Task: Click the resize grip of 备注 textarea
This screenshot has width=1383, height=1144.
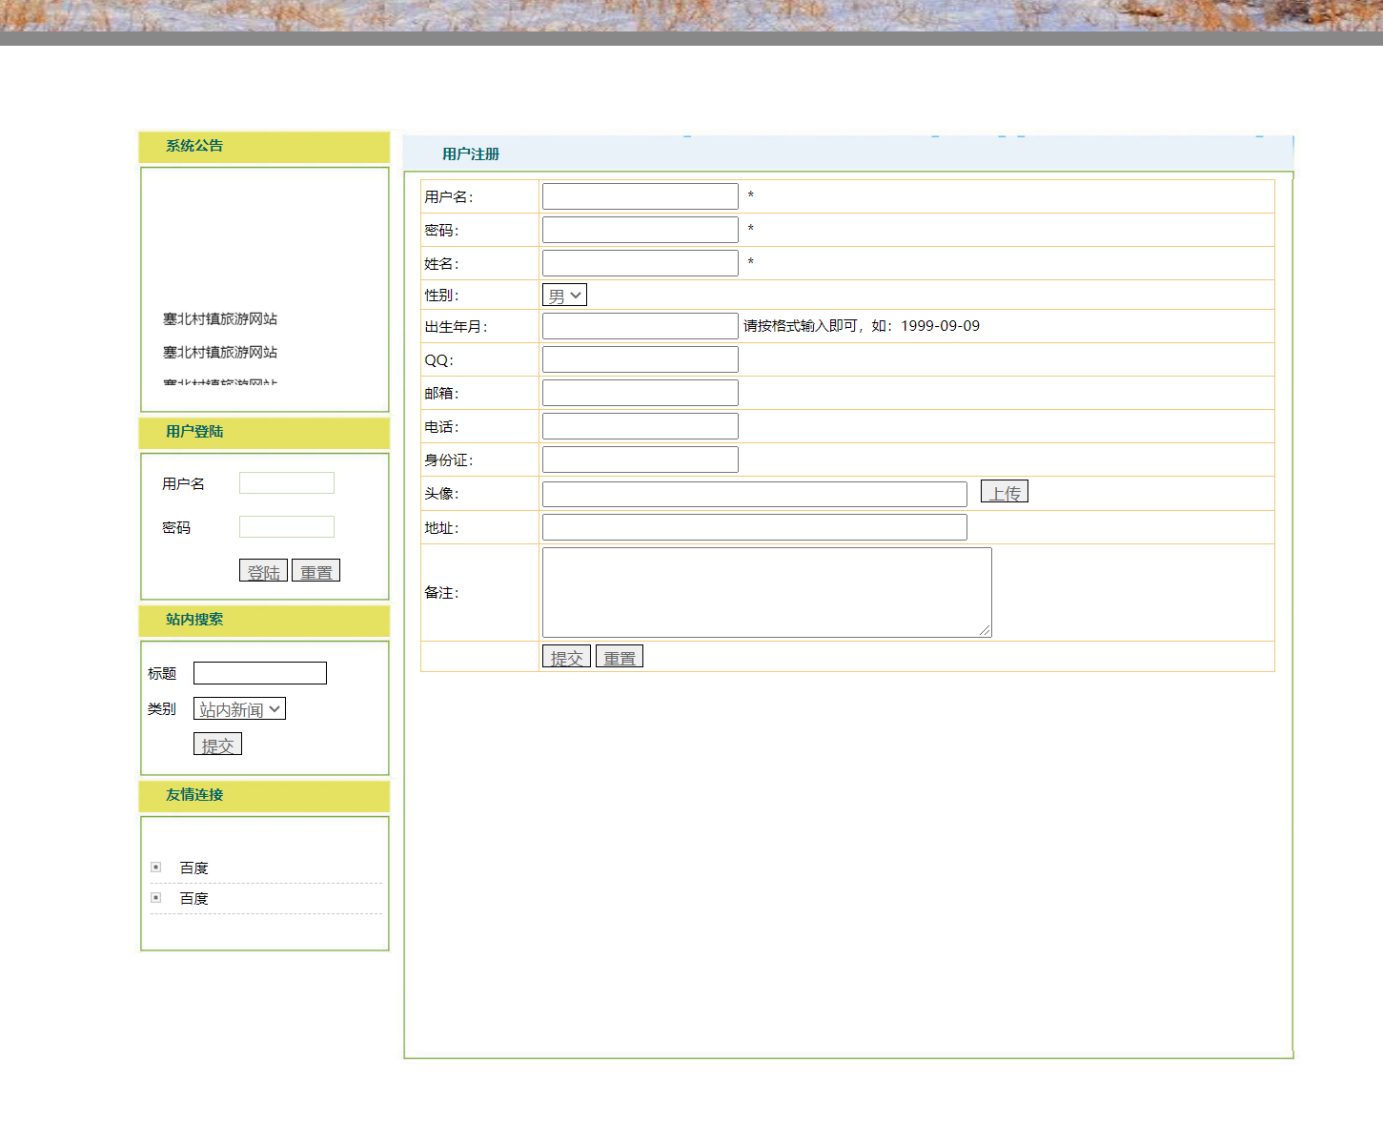Action: point(985,630)
